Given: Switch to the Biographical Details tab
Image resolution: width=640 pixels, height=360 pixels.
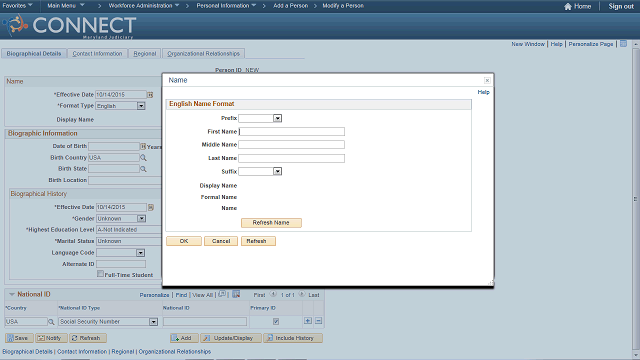Looking at the screenshot, I should pyautogui.click(x=34, y=53).
